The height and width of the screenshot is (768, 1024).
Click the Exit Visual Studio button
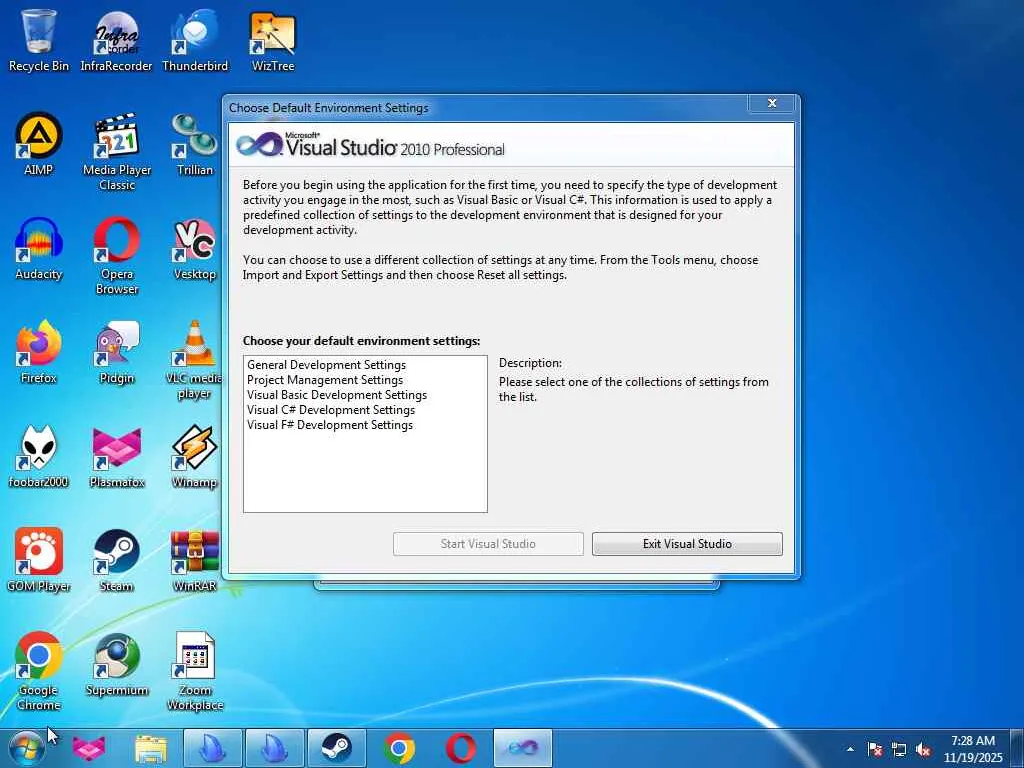(687, 544)
